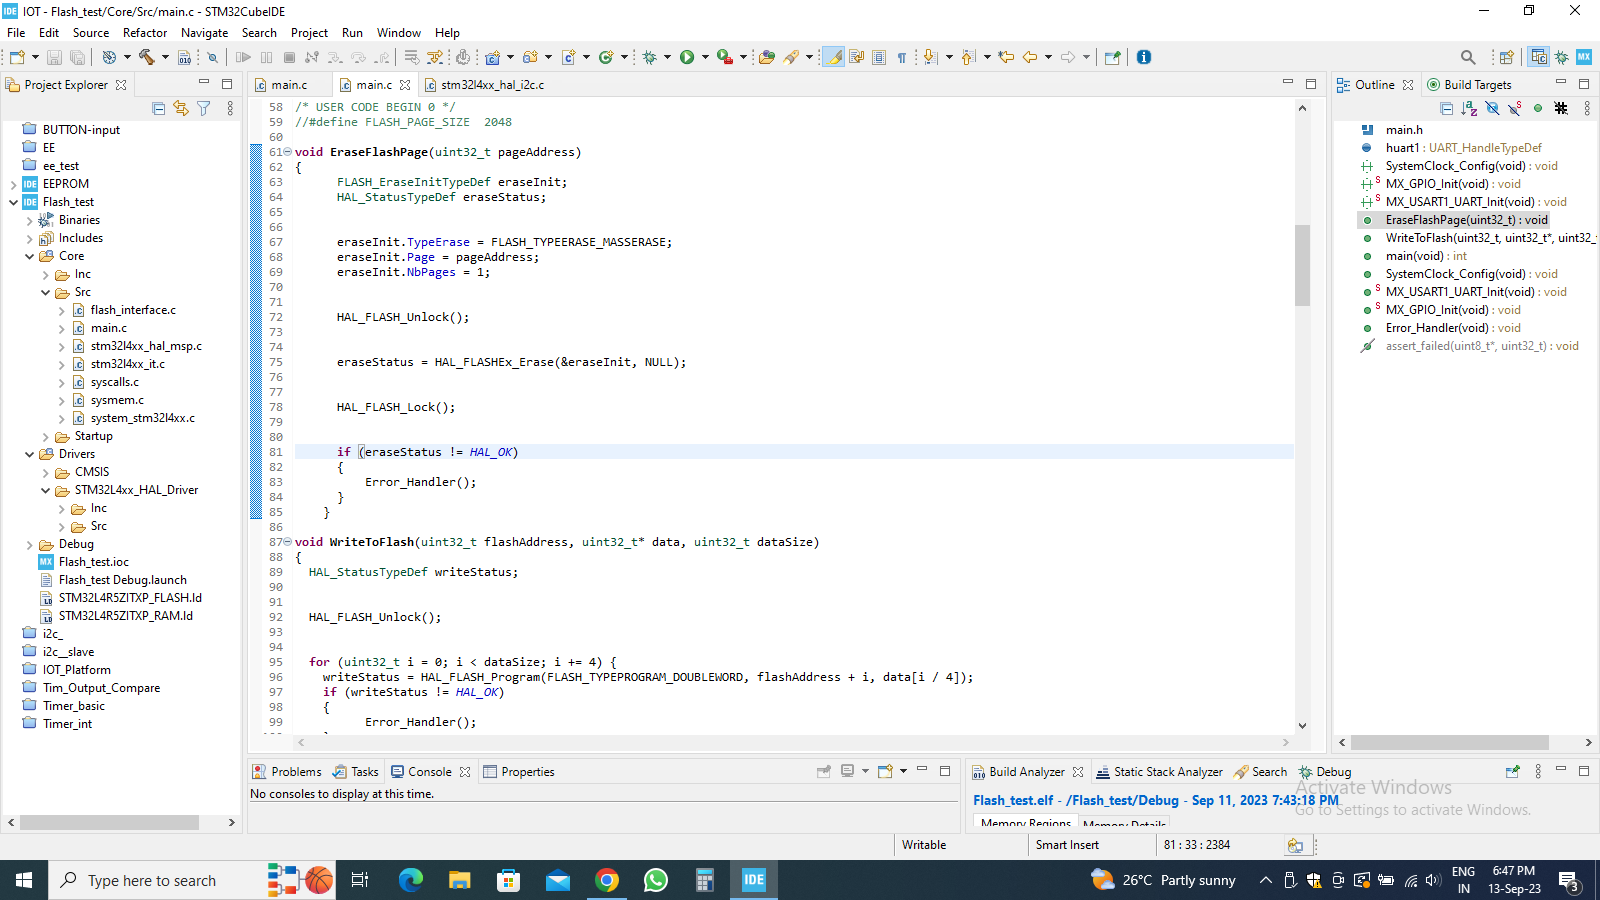Collapse the Drivers folder in project tree

click(x=29, y=454)
